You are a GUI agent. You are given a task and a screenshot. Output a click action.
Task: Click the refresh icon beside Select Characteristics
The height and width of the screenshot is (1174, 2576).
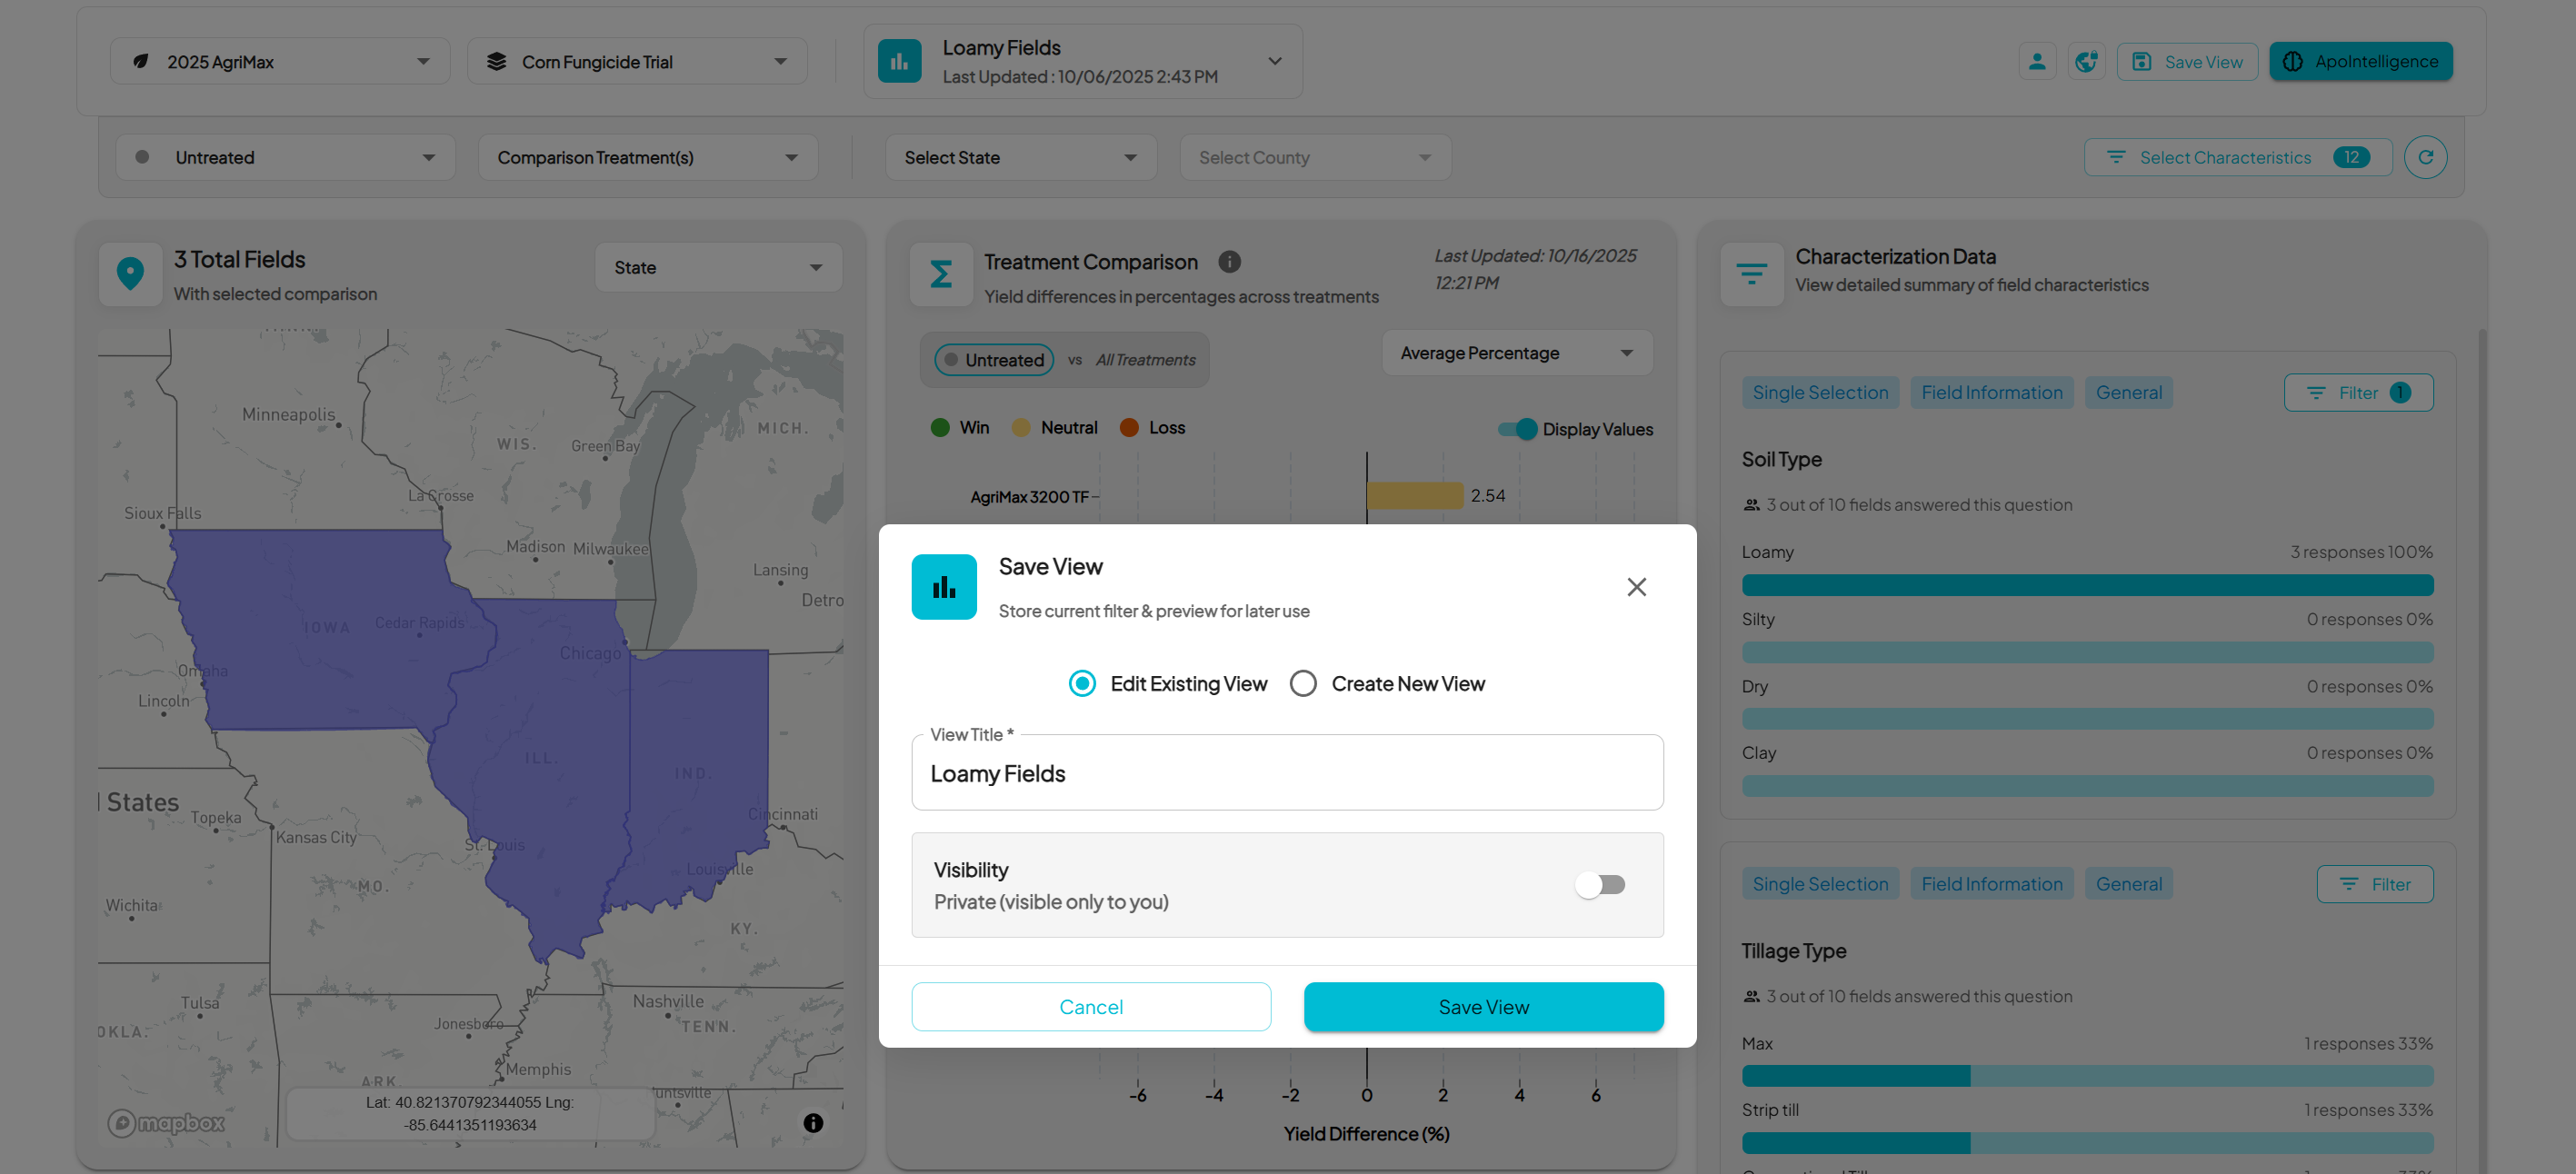2425,157
